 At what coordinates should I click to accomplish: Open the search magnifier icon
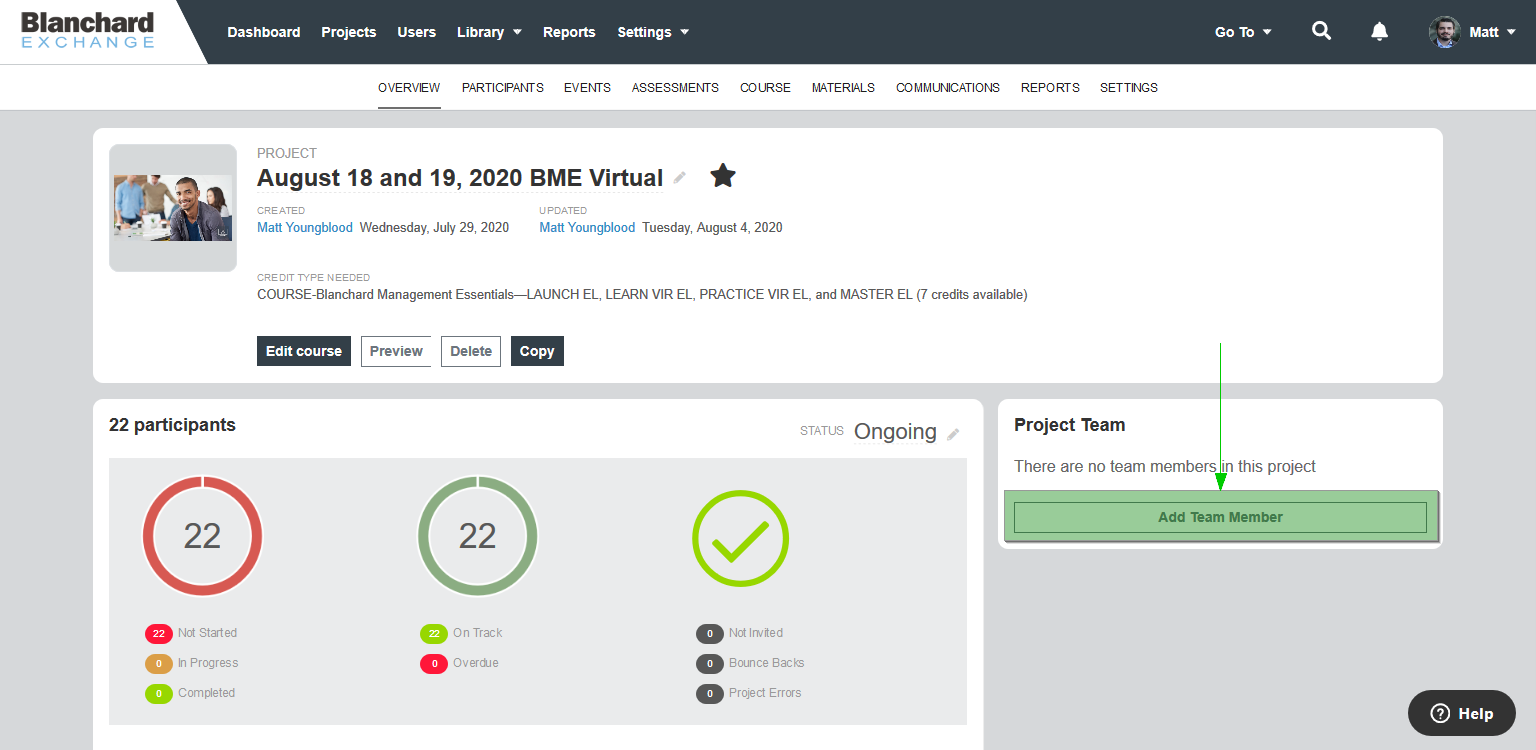pyautogui.click(x=1321, y=31)
